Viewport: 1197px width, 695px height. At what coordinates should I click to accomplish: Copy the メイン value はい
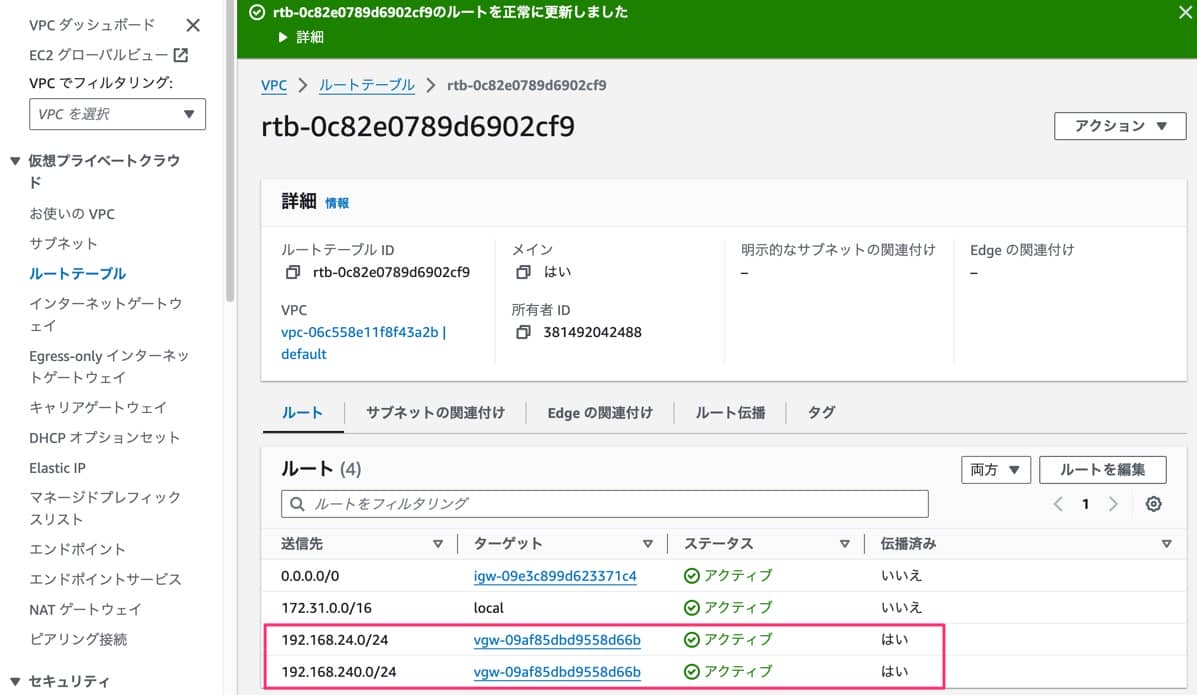(523, 272)
